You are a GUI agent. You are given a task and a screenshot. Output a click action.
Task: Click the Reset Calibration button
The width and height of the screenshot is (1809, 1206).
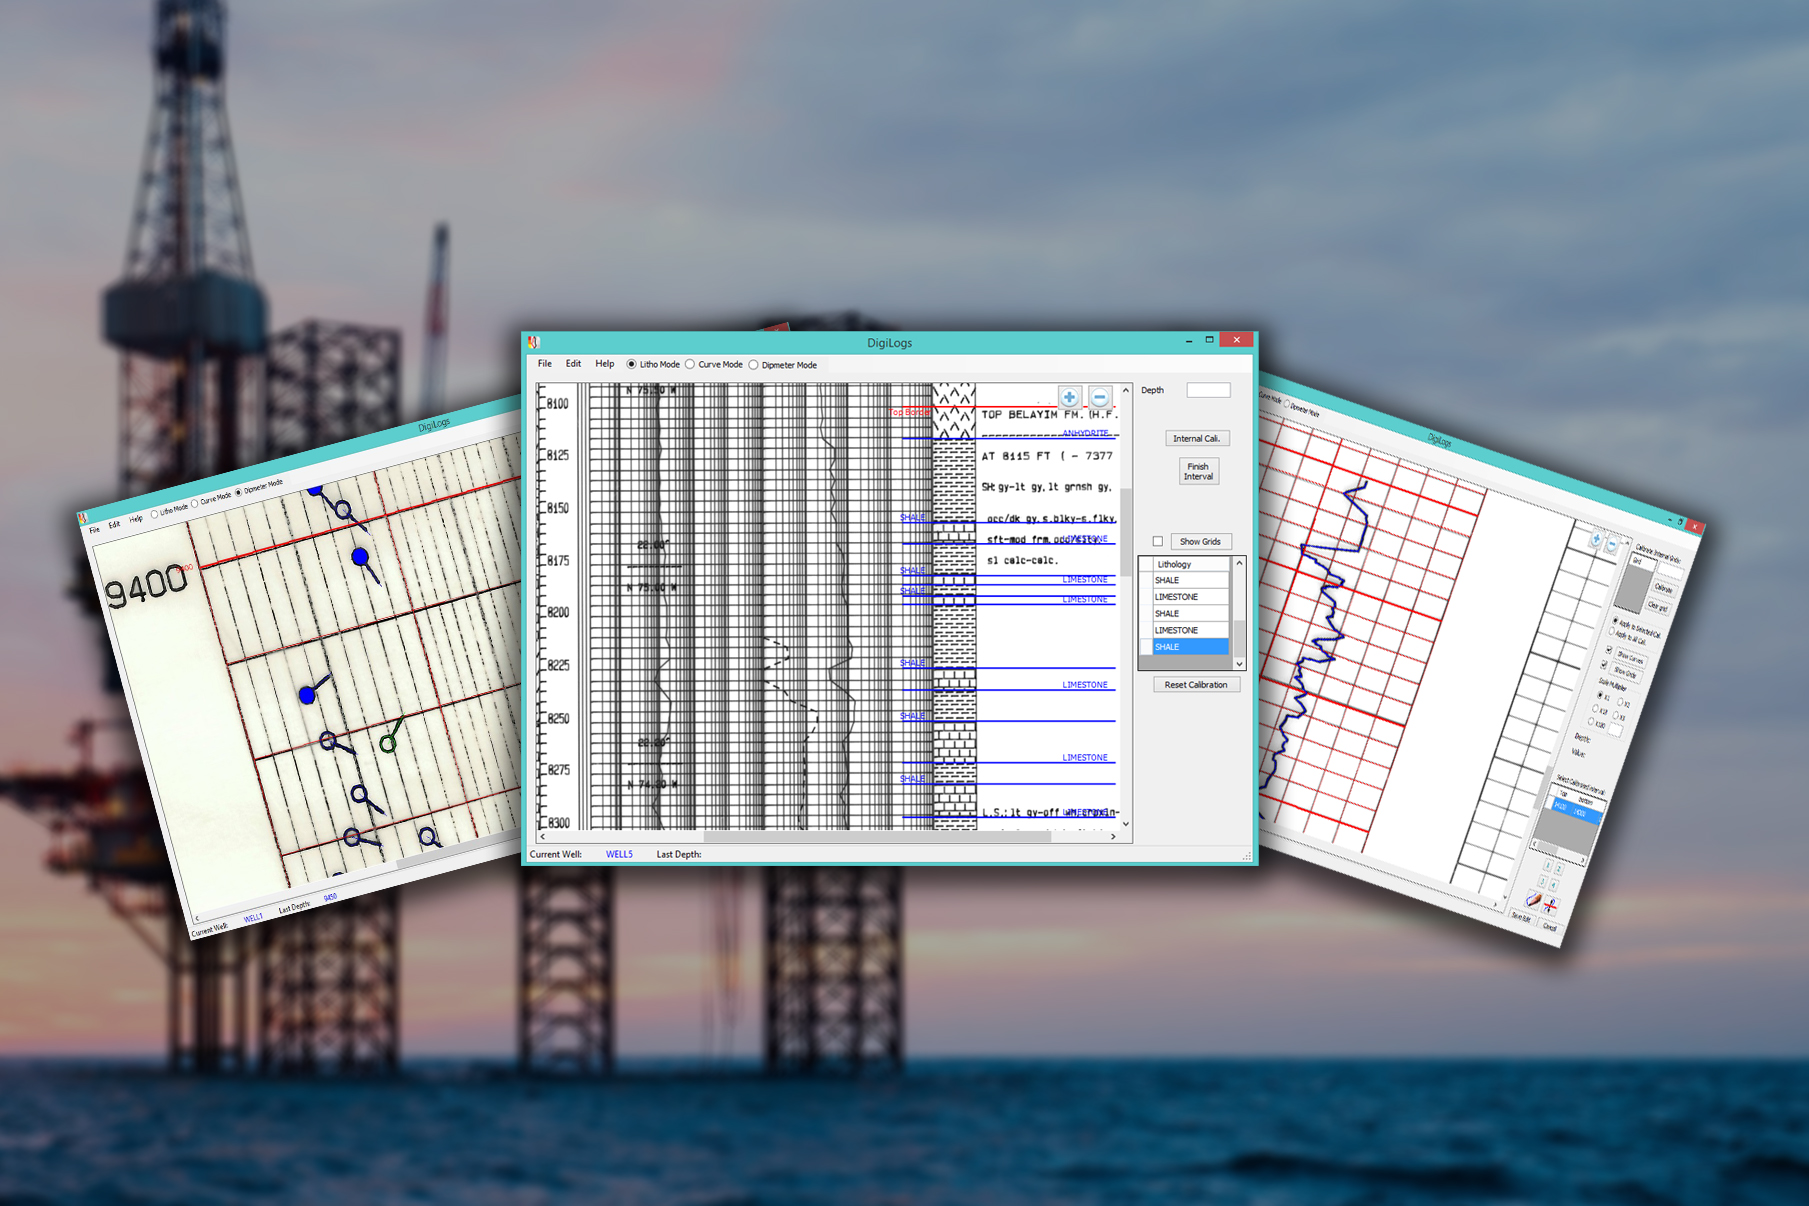1196,684
